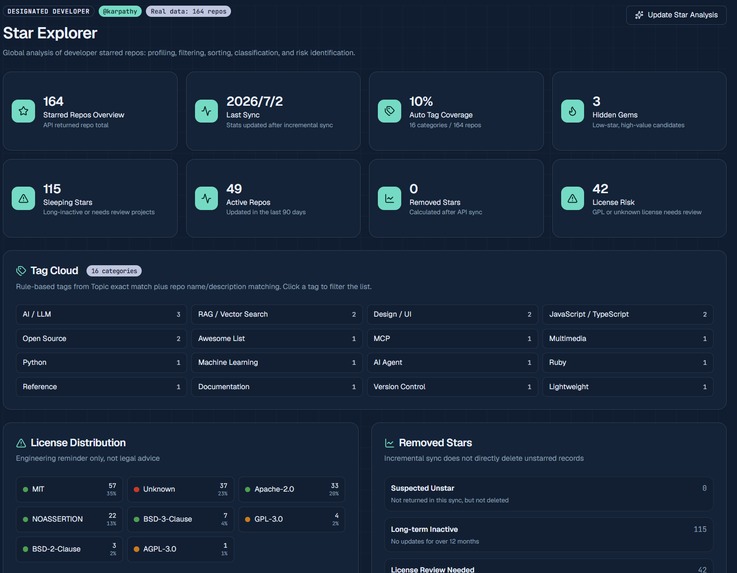Click the BSD-2-Clause license entry

pos(70,549)
